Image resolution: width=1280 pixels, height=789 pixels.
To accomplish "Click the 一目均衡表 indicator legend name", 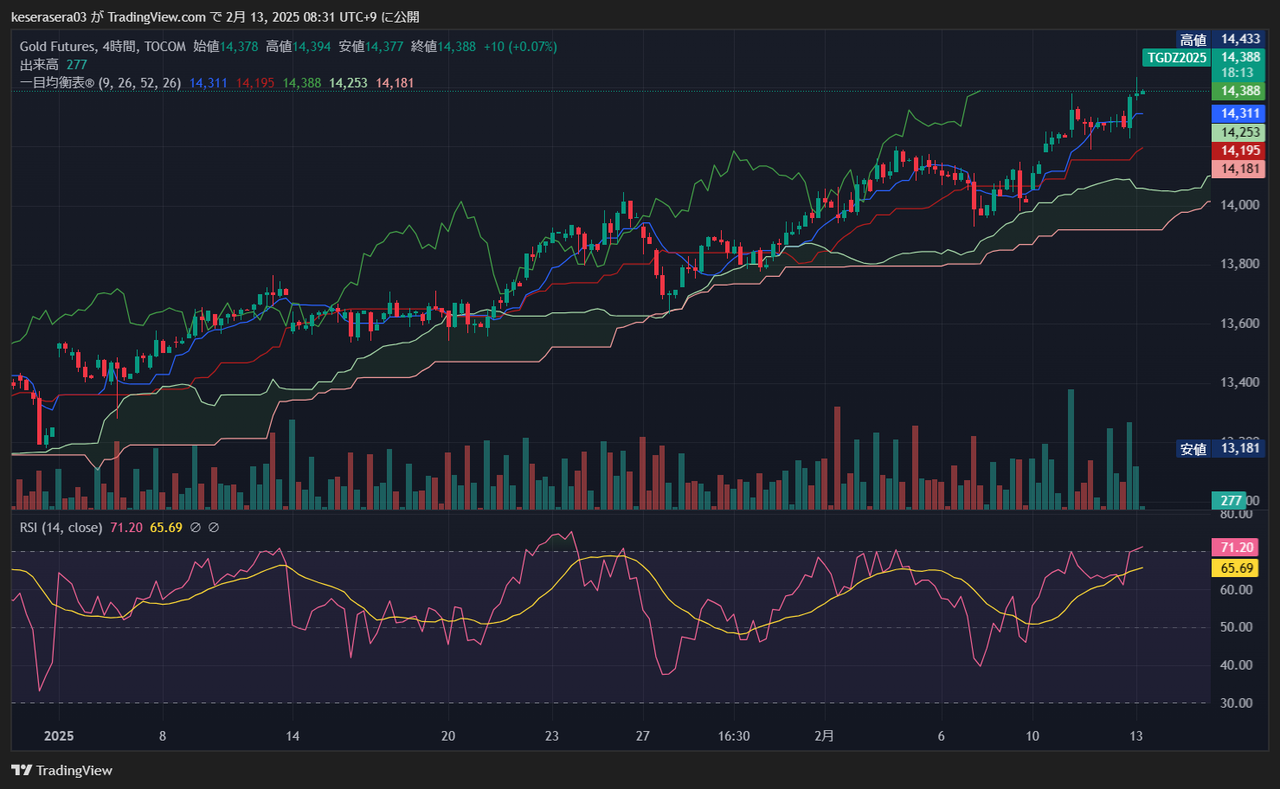I will [x=55, y=83].
